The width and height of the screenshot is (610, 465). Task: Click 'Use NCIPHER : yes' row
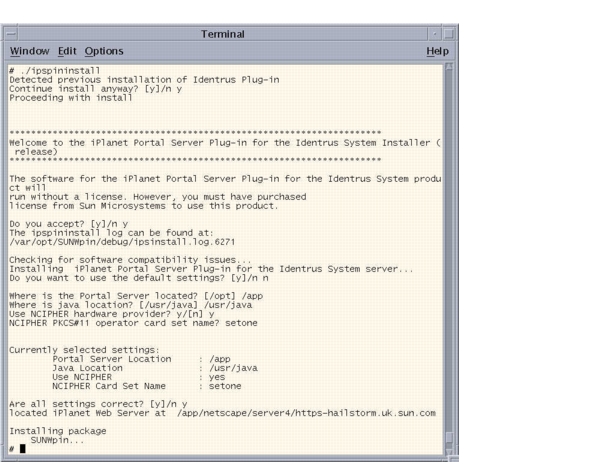point(139,377)
